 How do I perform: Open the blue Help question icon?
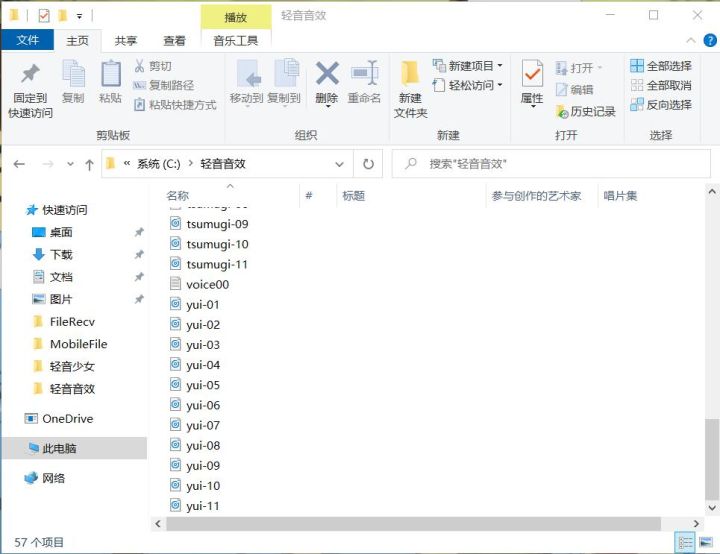click(x=710, y=41)
